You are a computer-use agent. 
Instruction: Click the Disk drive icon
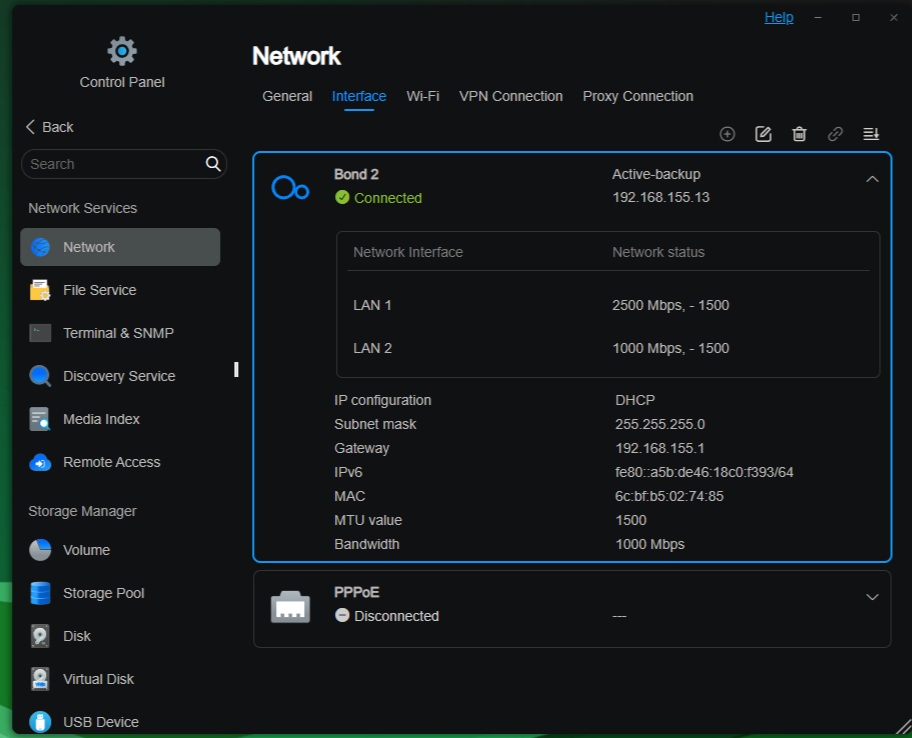point(40,636)
